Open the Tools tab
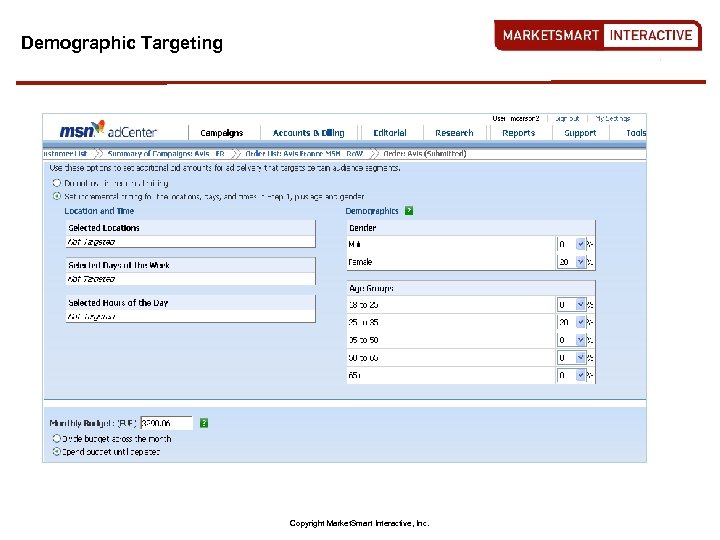Screen dimensions: 720x540 636,133
